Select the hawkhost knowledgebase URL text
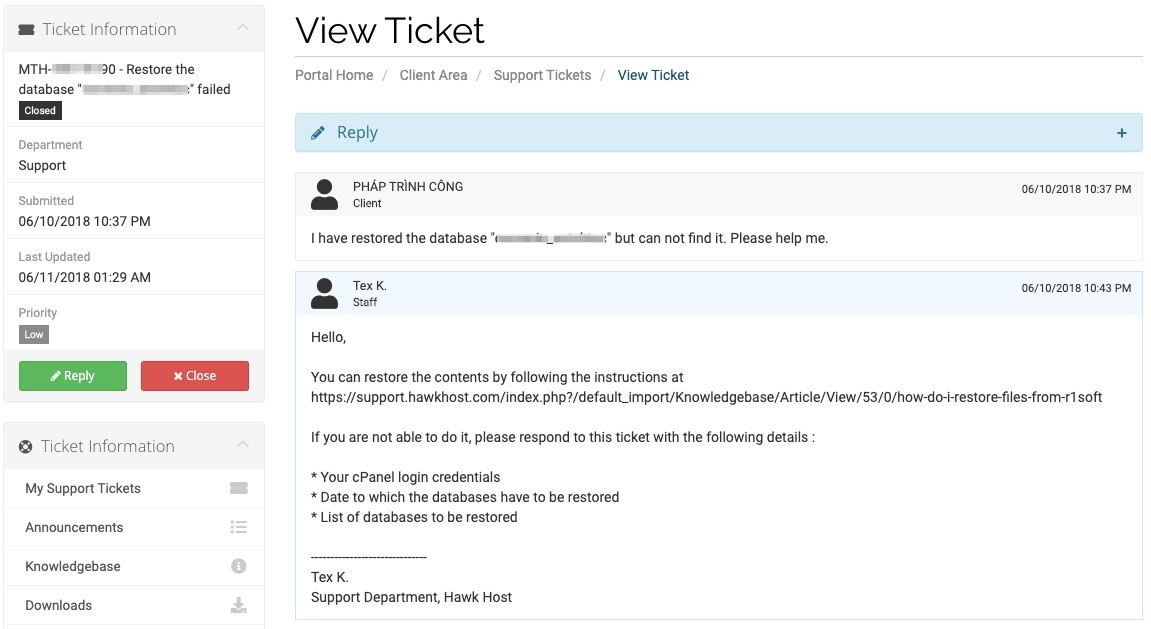Image resolution: width=1151 pixels, height=629 pixels. pyautogui.click(x=706, y=397)
